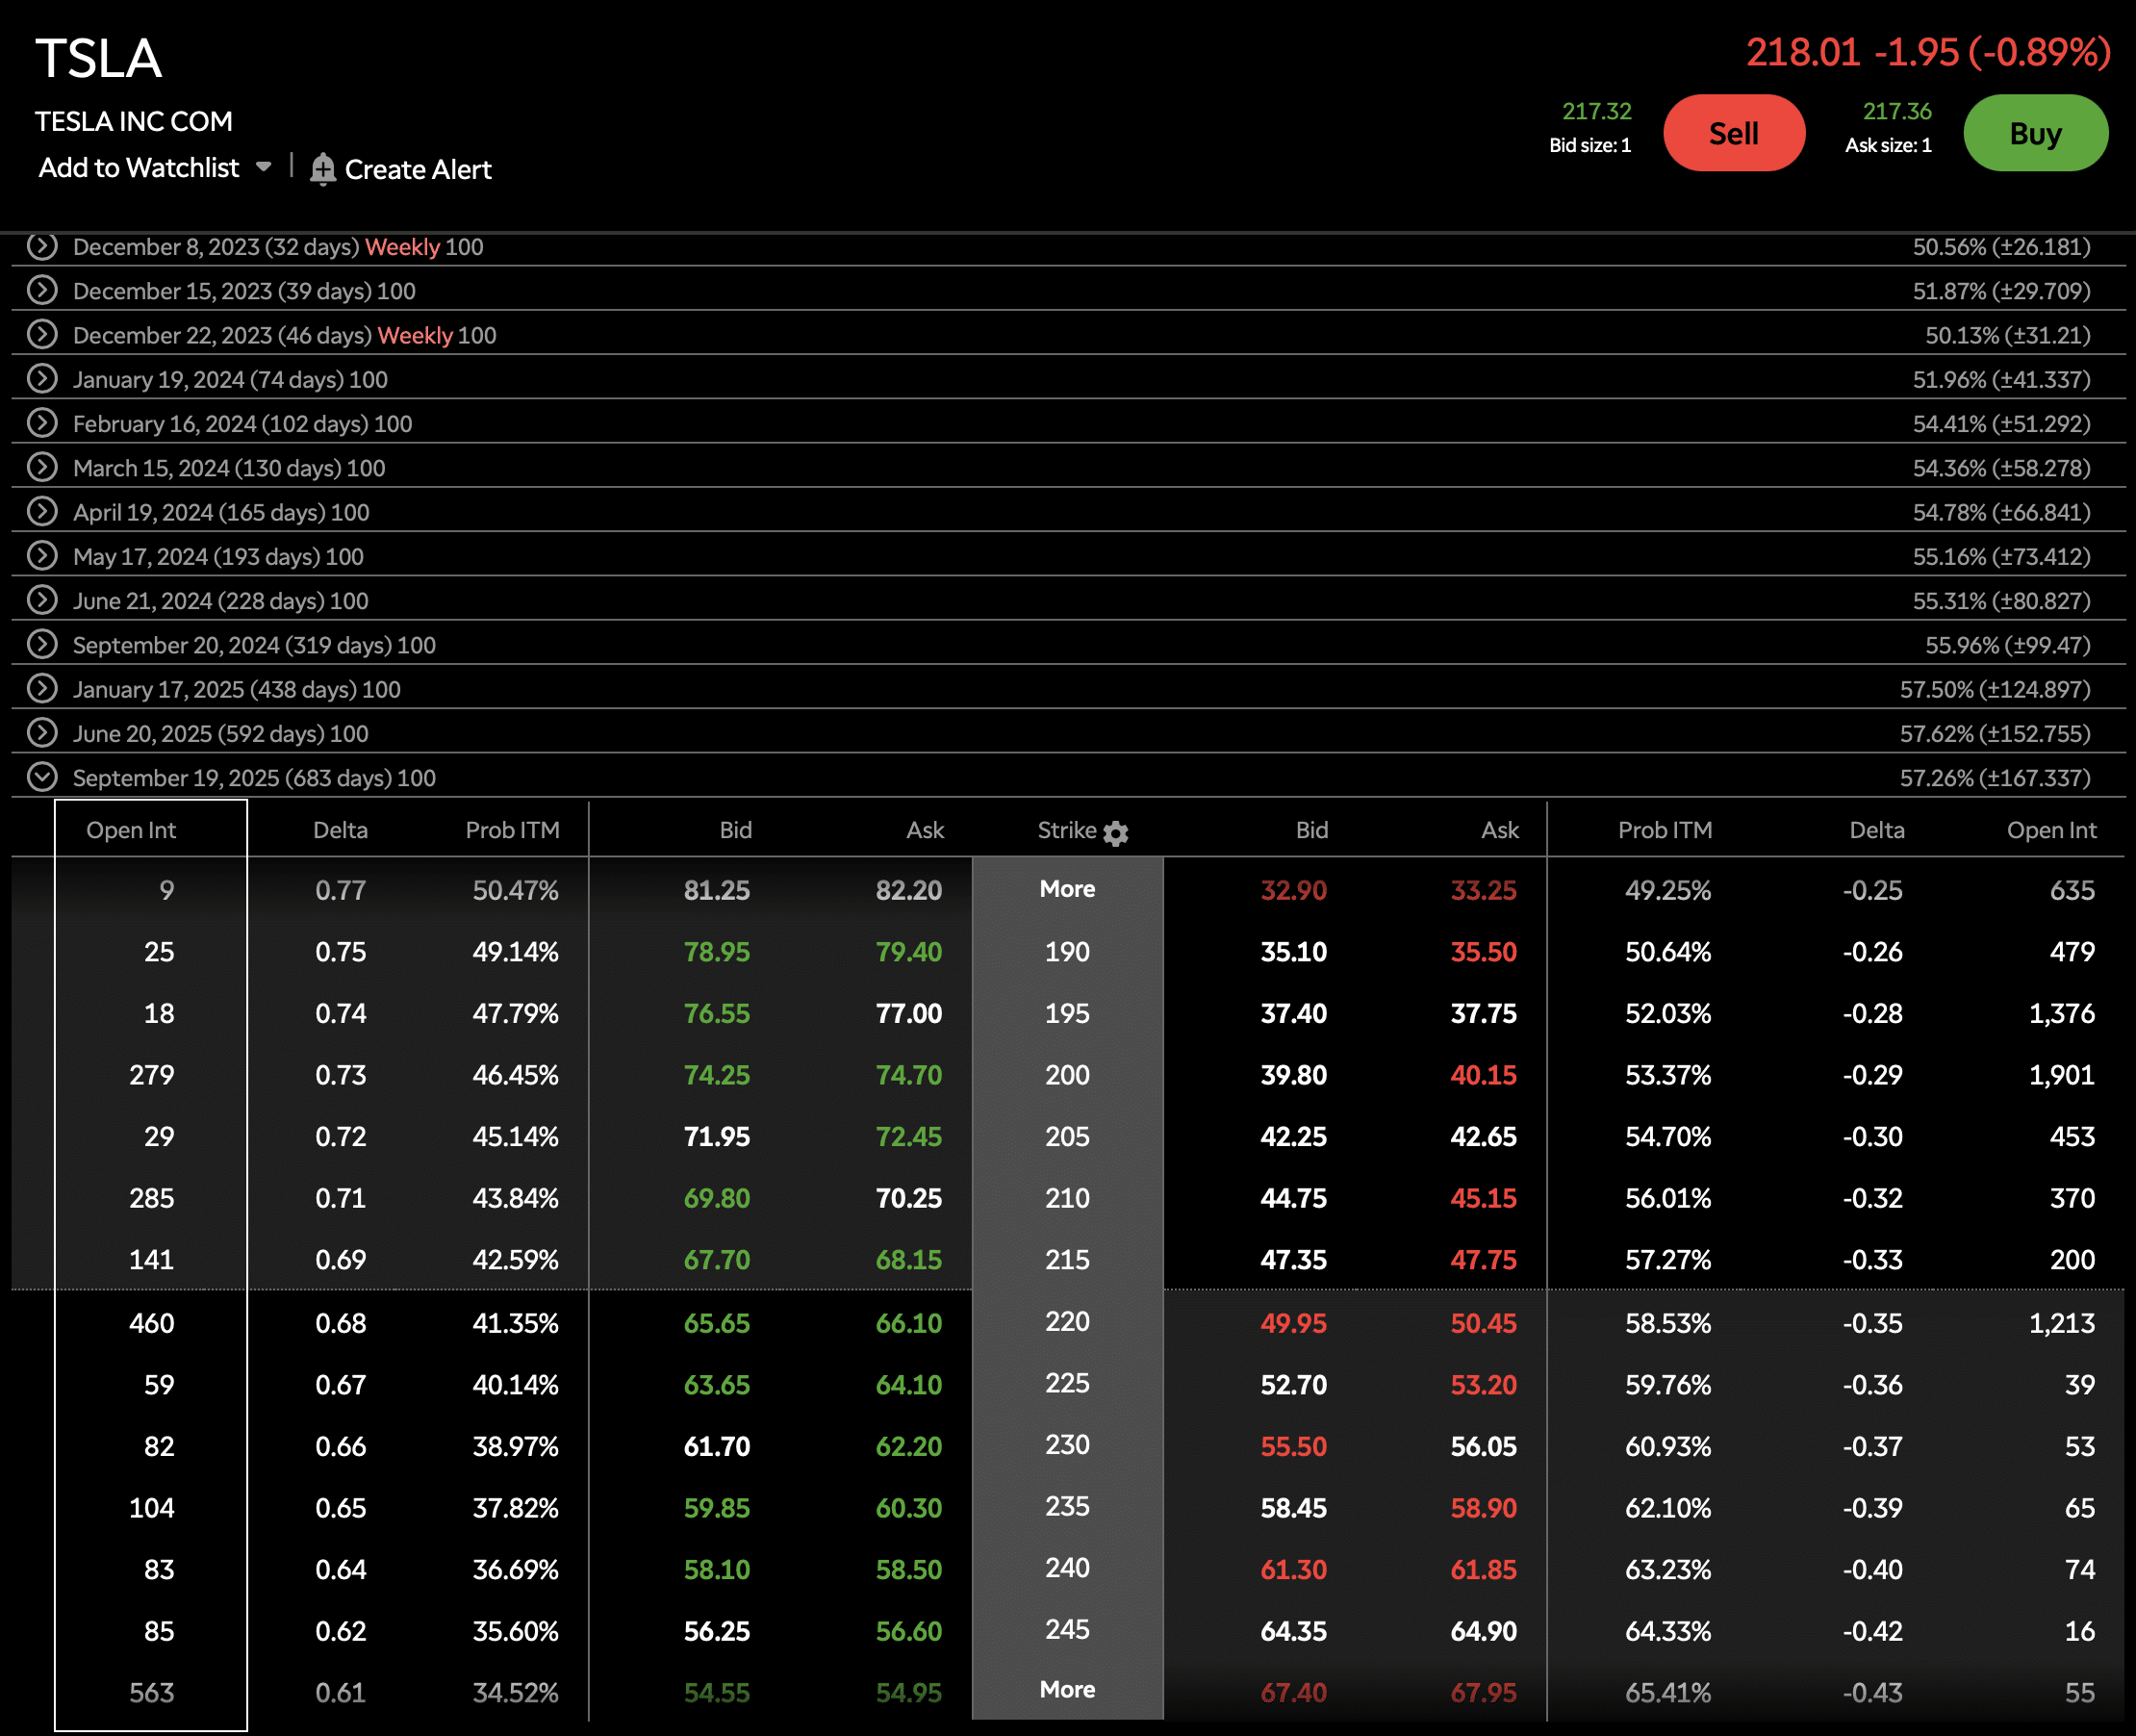Image resolution: width=2136 pixels, height=1736 pixels.
Task: Select the 195 strike row
Action: 1067,1013
